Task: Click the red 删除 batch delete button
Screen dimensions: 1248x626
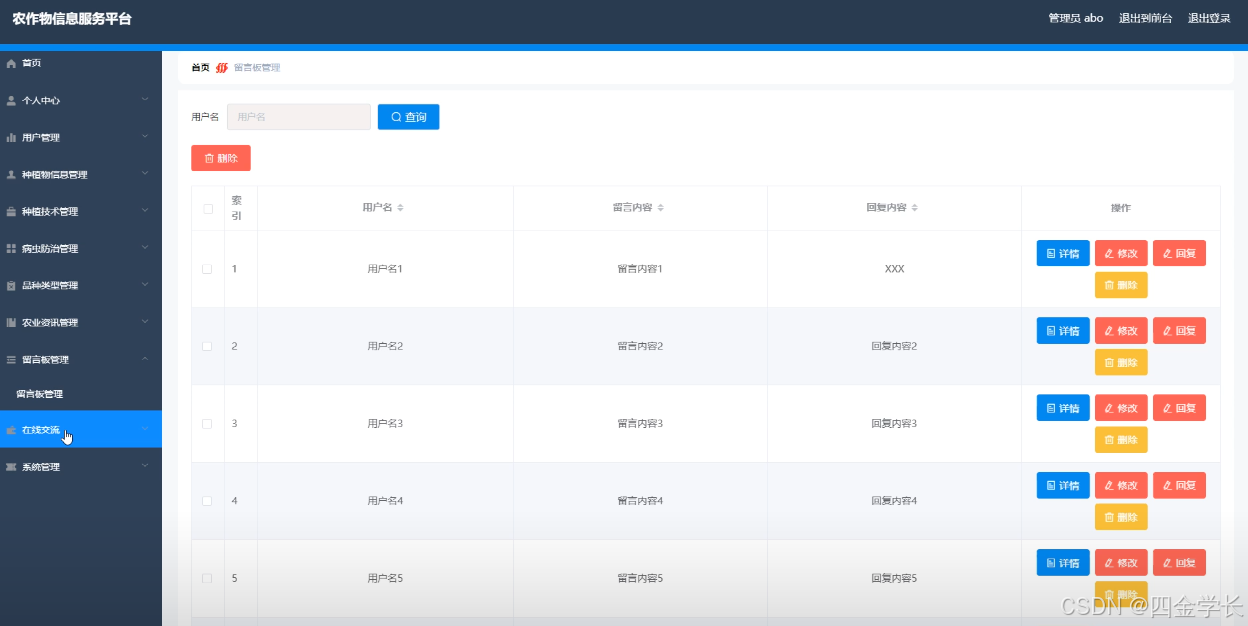Action: pos(221,158)
